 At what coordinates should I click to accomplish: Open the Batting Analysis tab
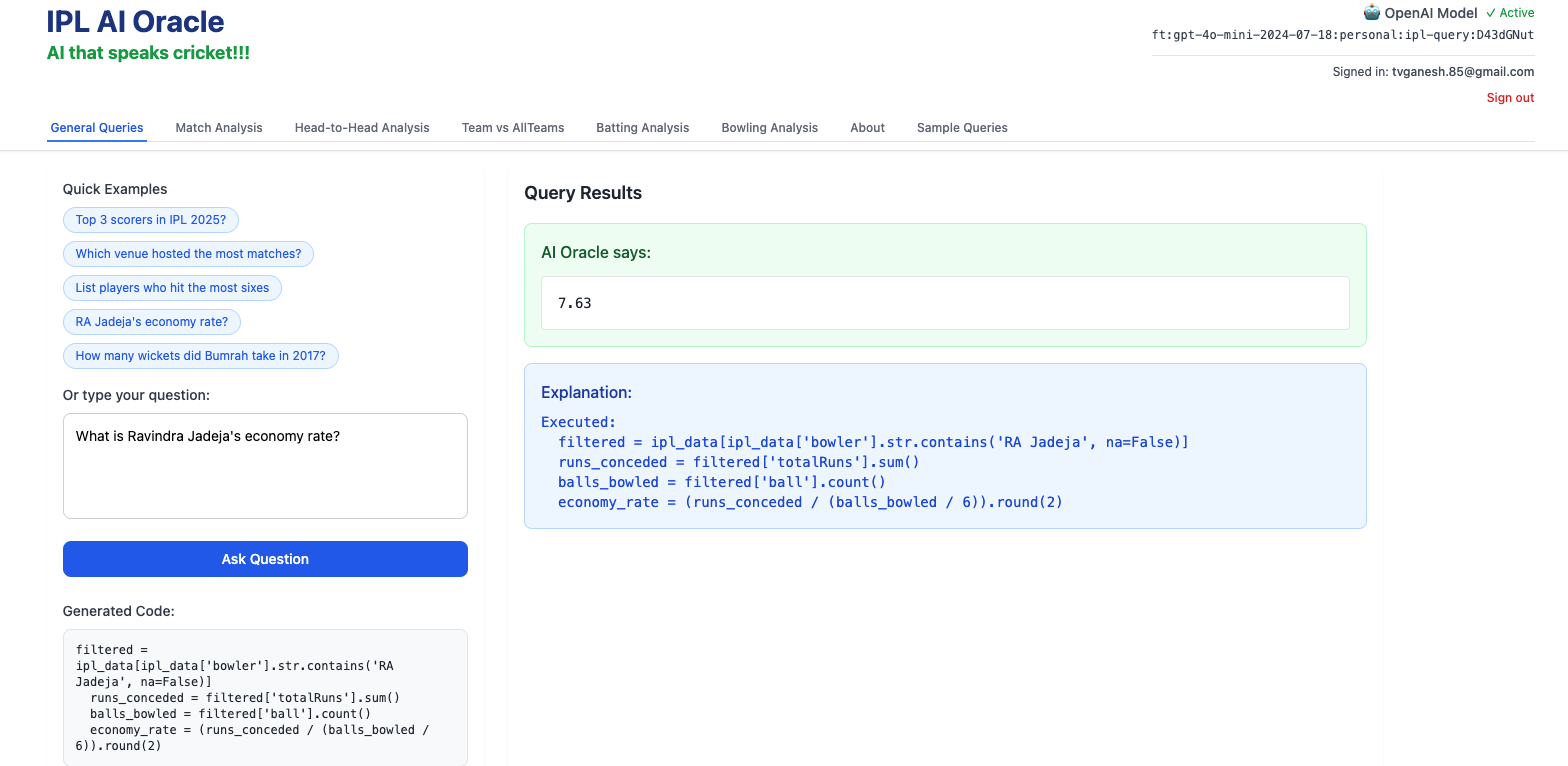tap(642, 128)
